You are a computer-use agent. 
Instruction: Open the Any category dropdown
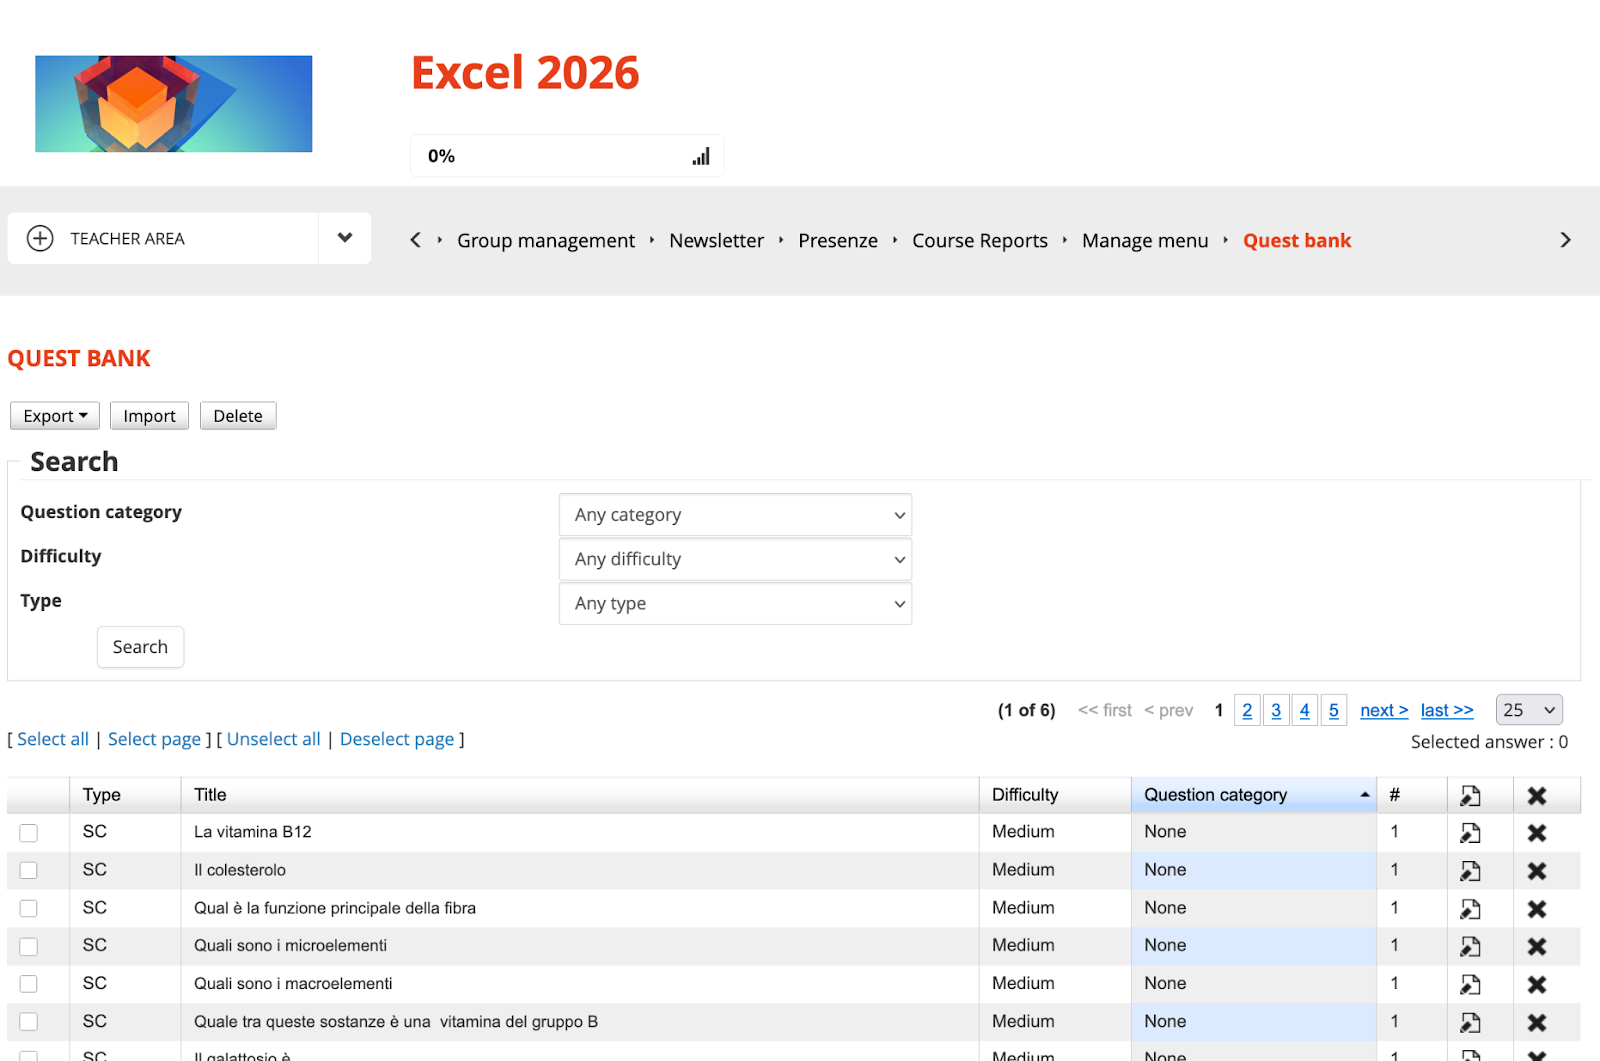click(x=735, y=515)
